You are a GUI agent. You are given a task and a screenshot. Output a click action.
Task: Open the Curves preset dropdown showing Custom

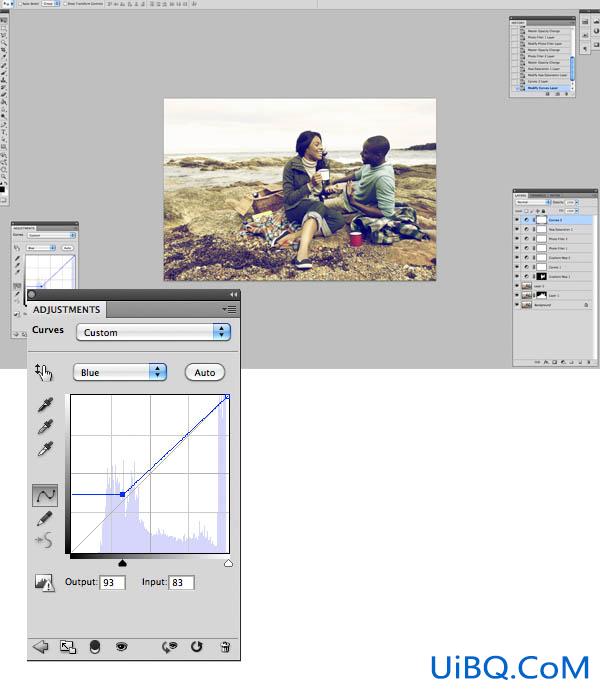coord(153,332)
